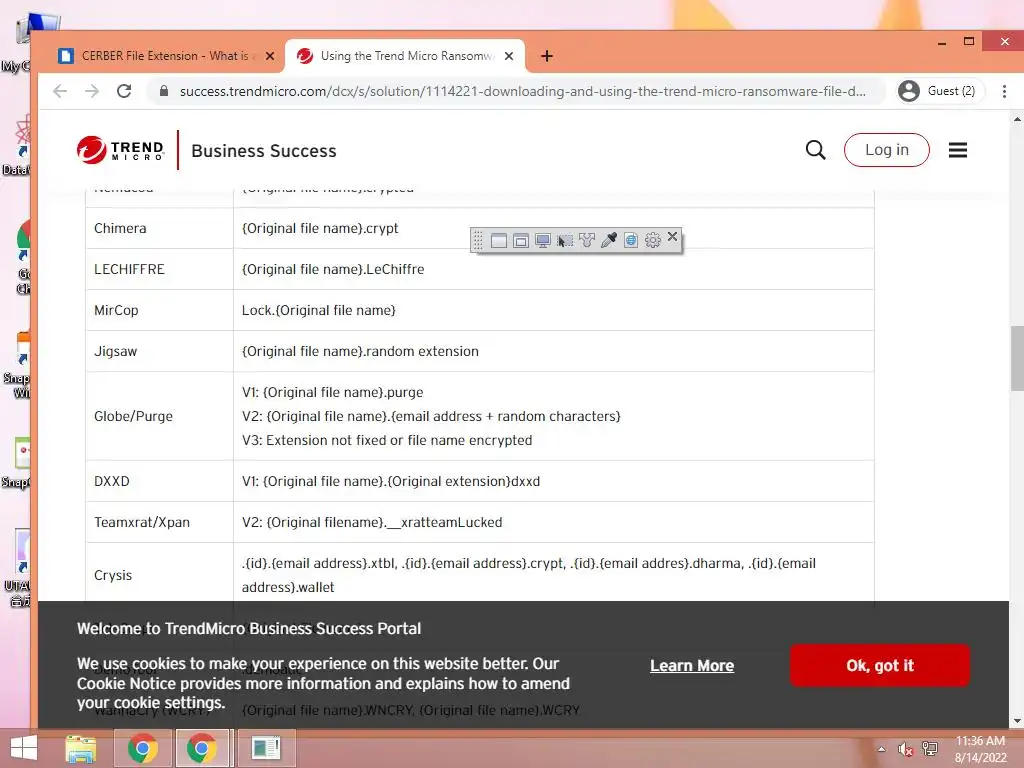Click '{Original file name}.random extension' text
This screenshot has width=1024, height=768.
coord(360,351)
